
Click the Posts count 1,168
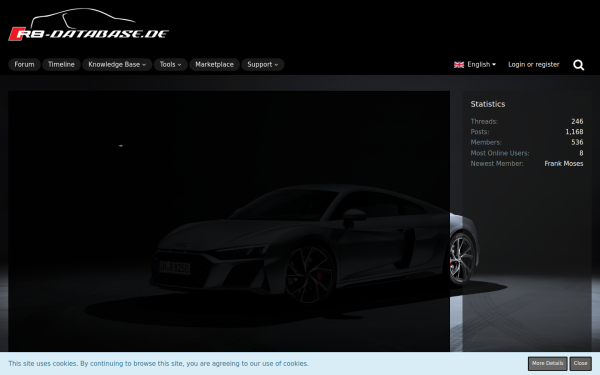(x=574, y=132)
